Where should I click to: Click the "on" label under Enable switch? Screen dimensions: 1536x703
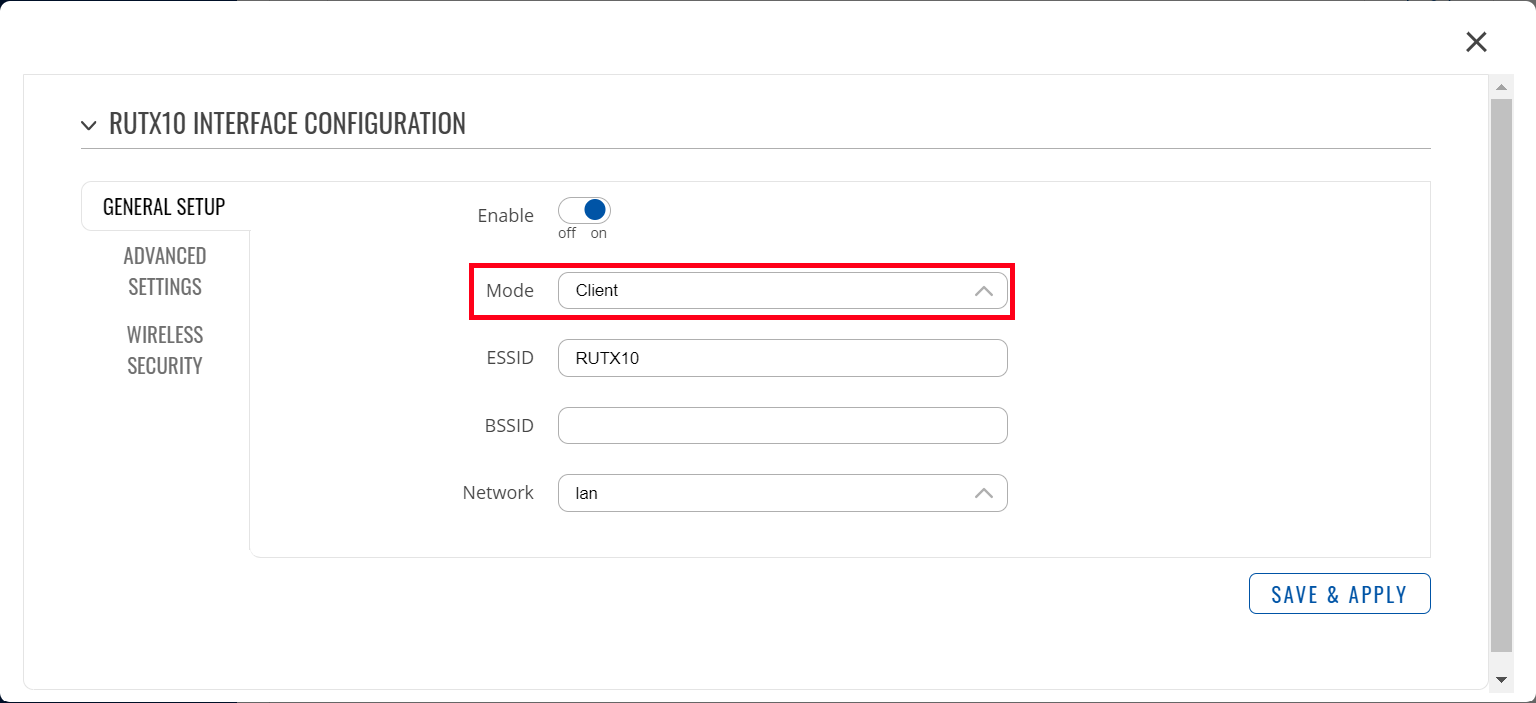pos(598,234)
